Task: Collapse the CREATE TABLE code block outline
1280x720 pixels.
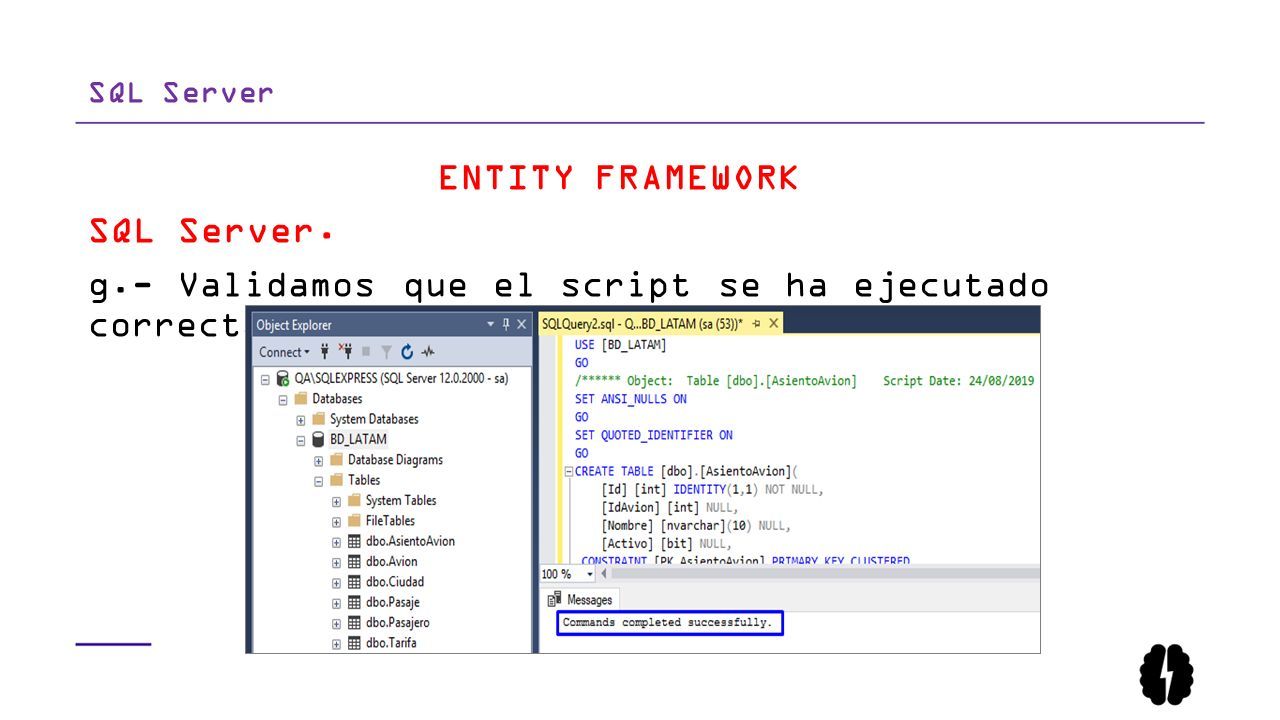Action: (x=569, y=471)
